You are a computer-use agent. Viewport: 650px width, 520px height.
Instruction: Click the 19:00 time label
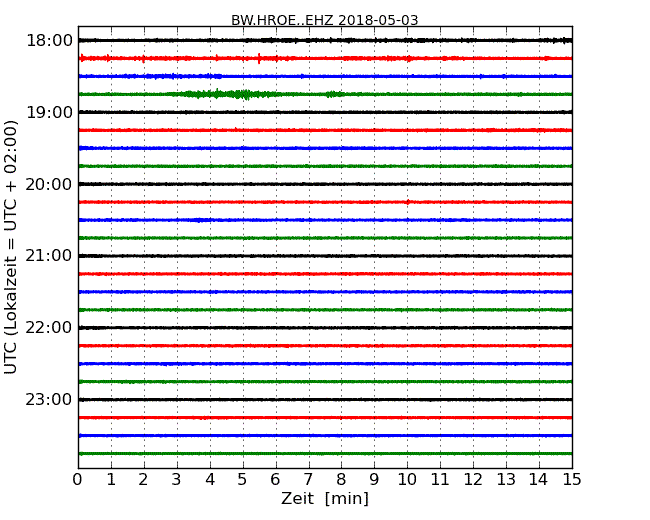tap(49, 112)
